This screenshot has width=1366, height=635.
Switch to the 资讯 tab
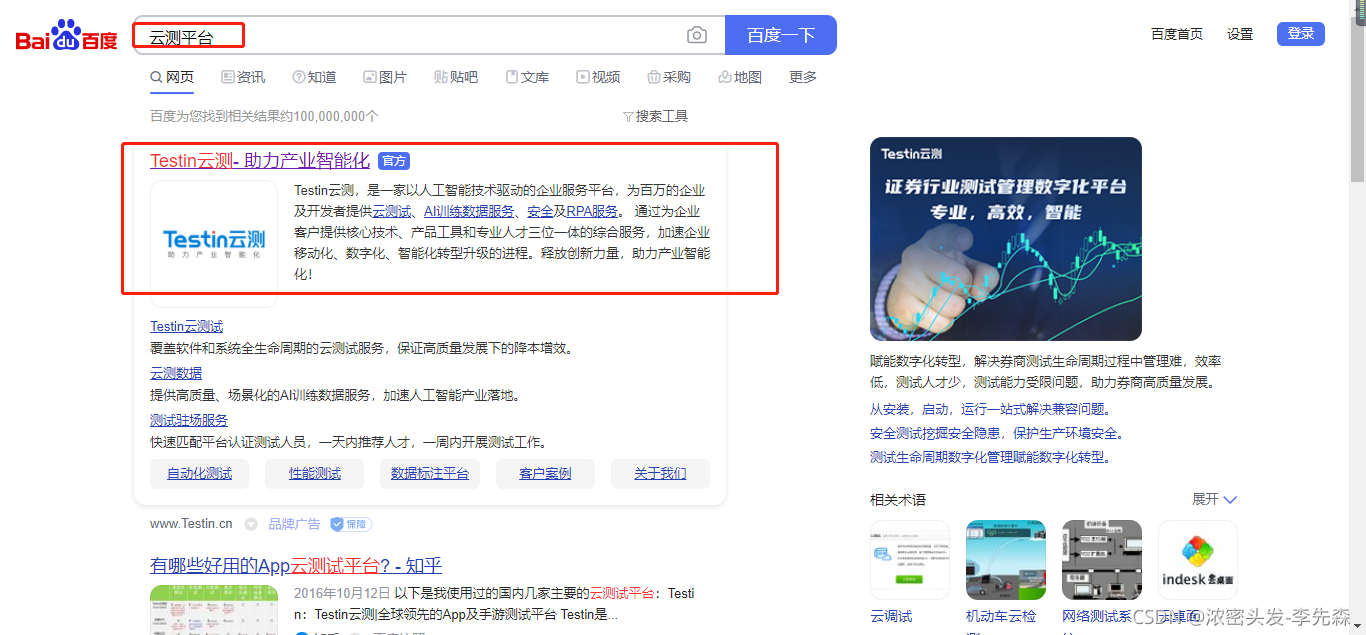pos(243,77)
